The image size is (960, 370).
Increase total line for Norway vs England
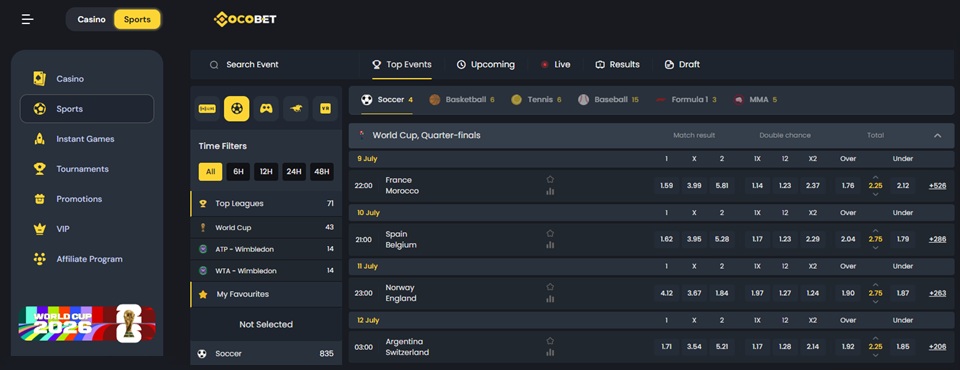pos(876,285)
